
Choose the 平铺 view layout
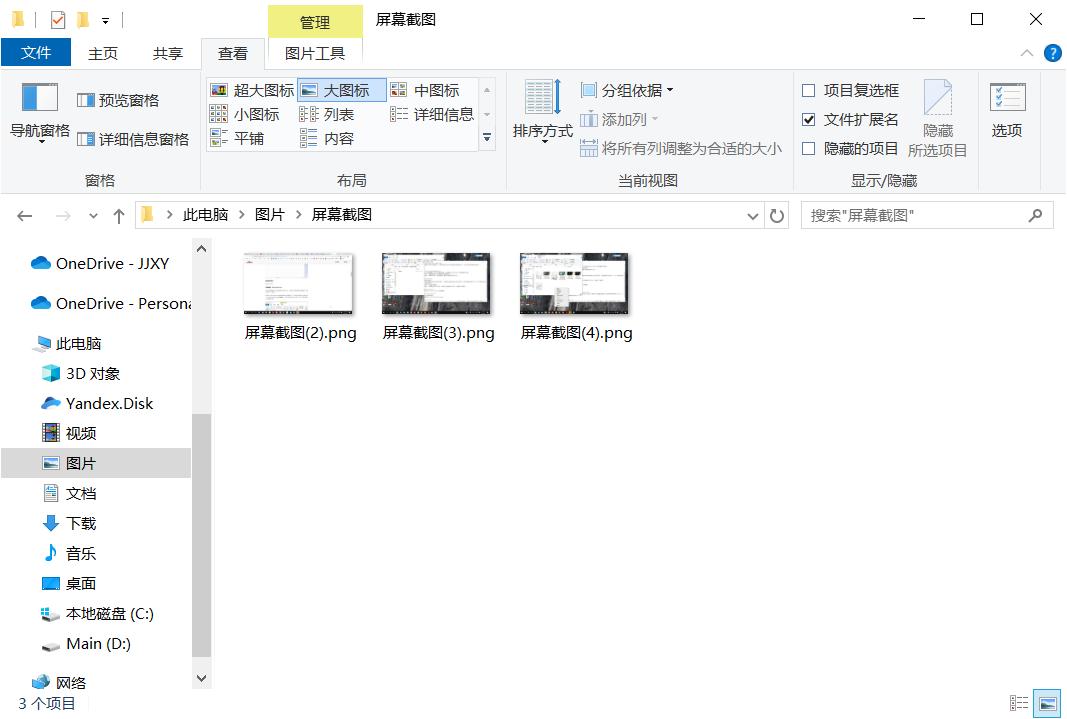243,137
